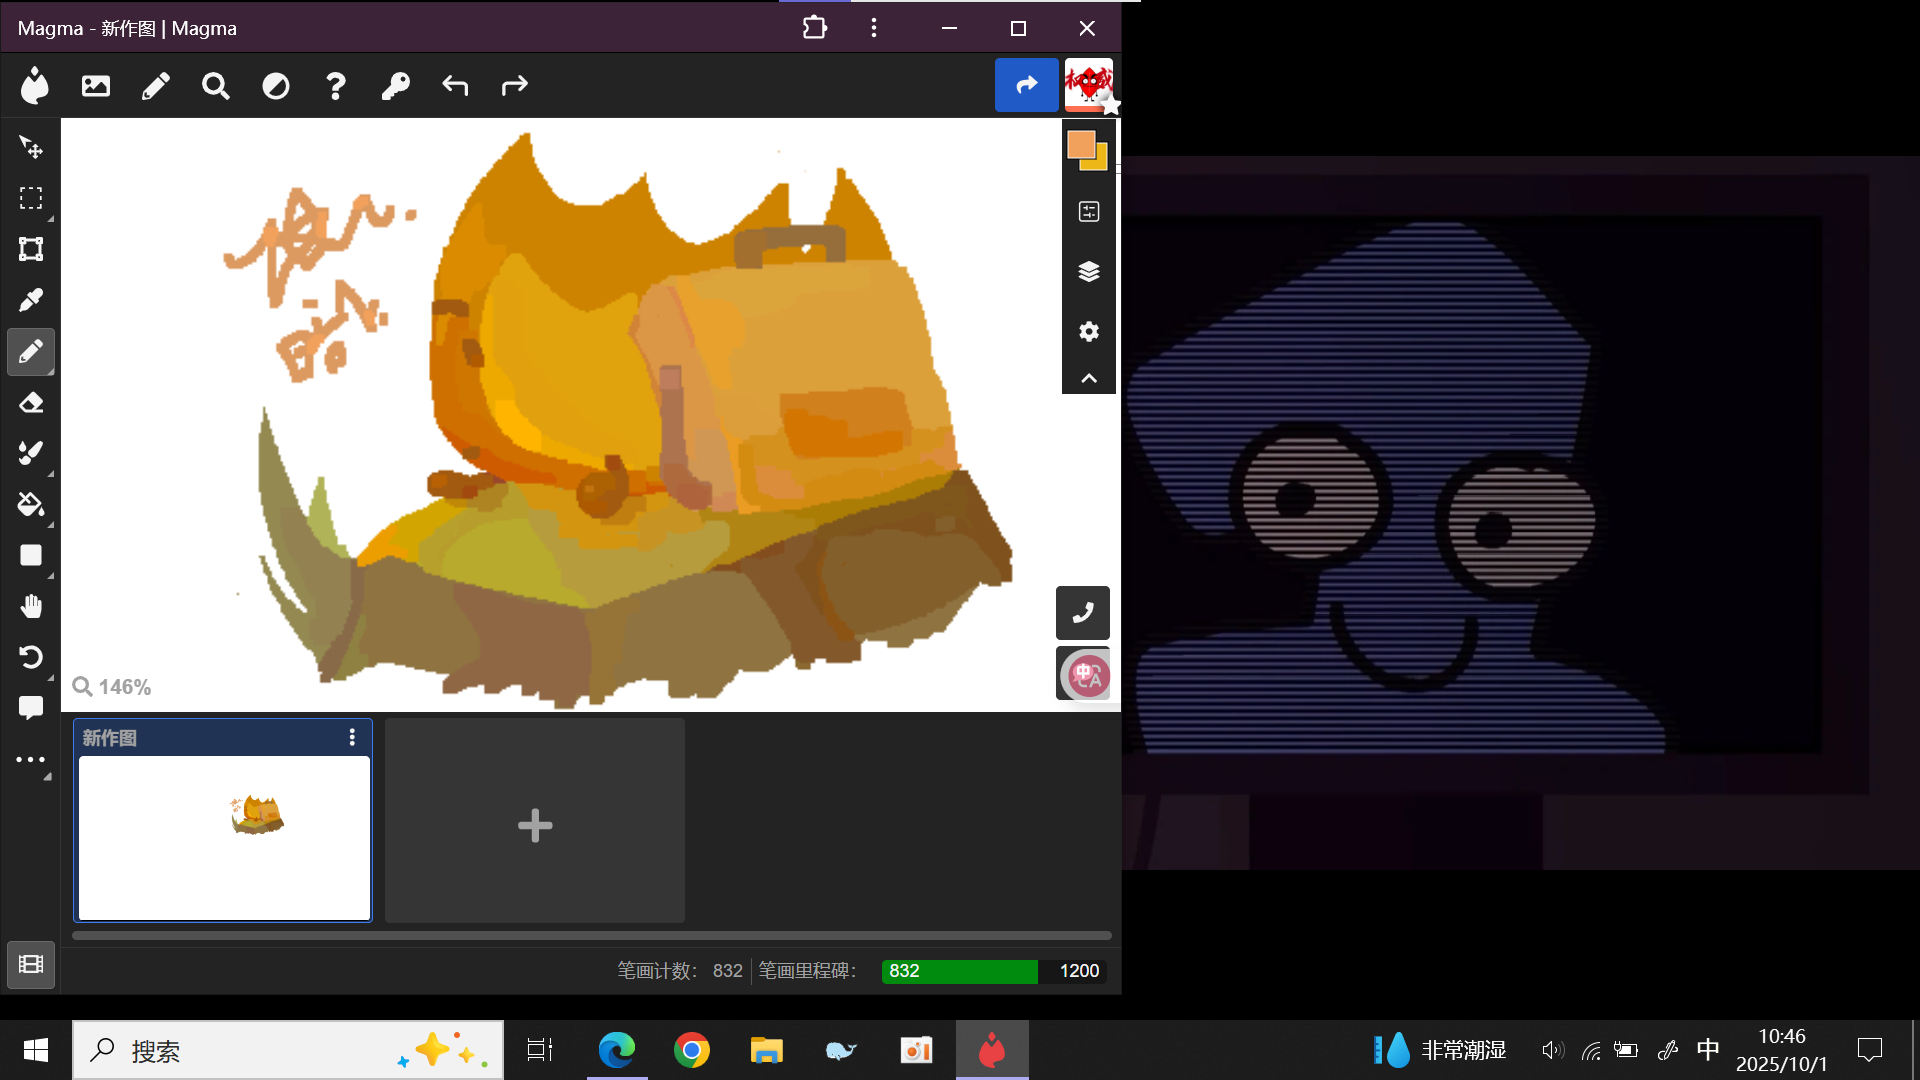The height and width of the screenshot is (1080, 1920).
Task: Open browser three-dot menu in title bar
Action: [874, 28]
